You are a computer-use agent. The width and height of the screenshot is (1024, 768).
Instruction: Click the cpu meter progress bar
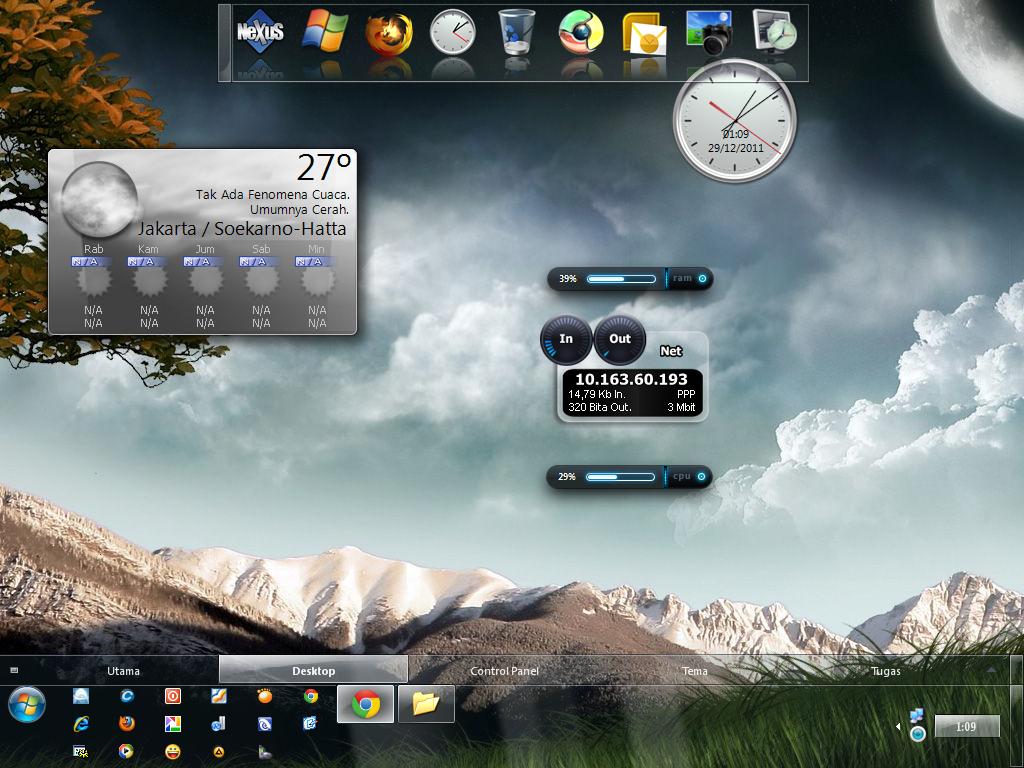pyautogui.click(x=620, y=477)
